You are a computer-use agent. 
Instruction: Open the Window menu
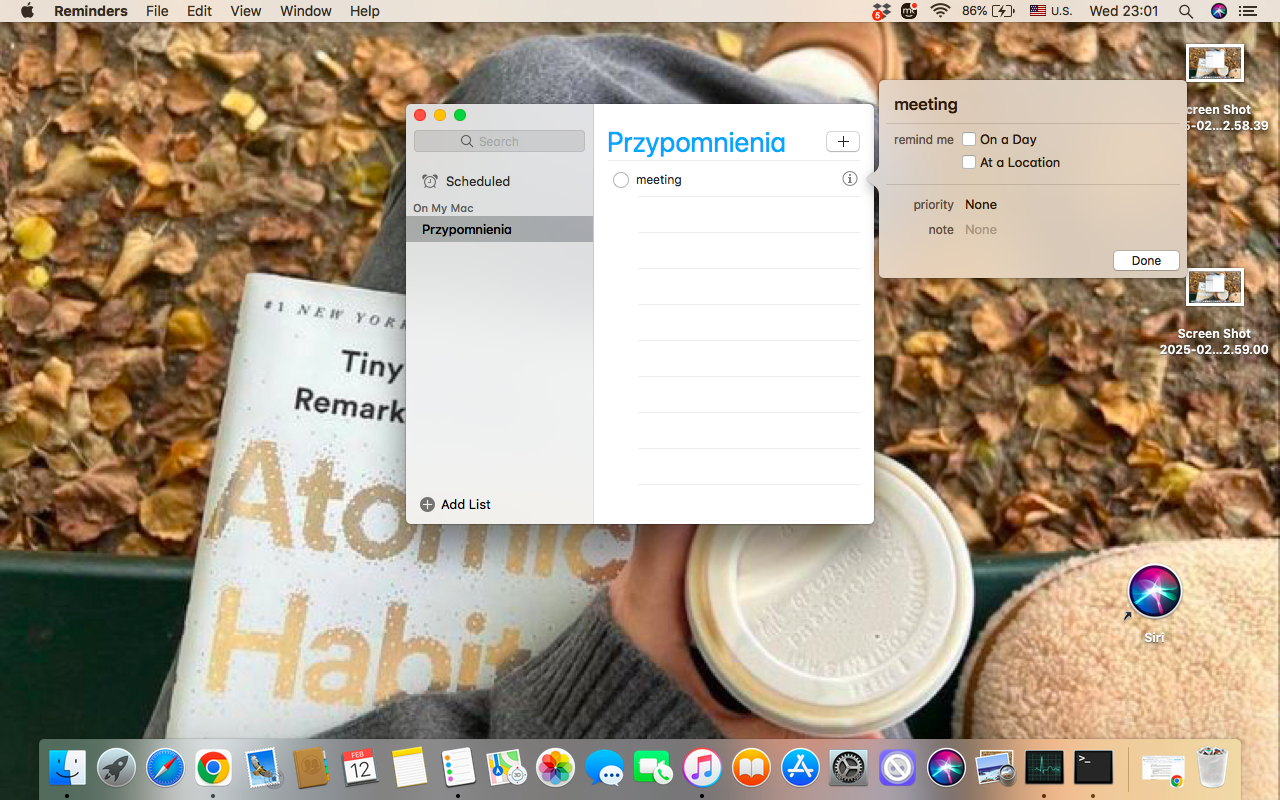305,11
